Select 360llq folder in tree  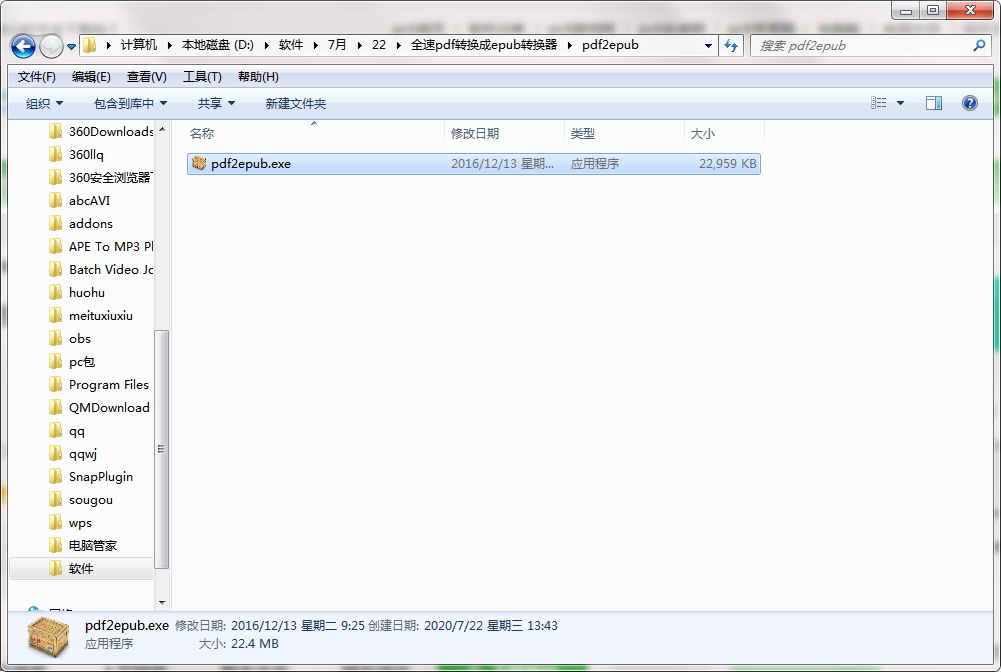click(x=77, y=154)
